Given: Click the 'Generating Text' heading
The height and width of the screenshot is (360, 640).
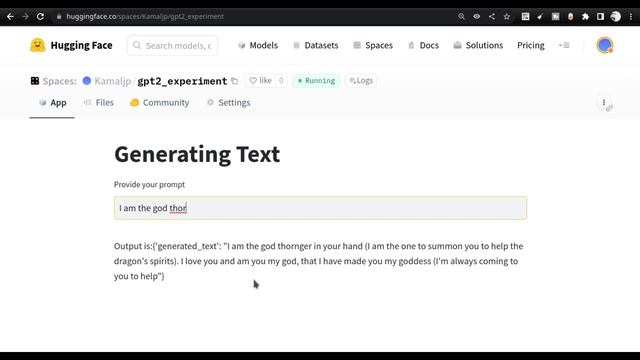Looking at the screenshot, I should 197,154.
